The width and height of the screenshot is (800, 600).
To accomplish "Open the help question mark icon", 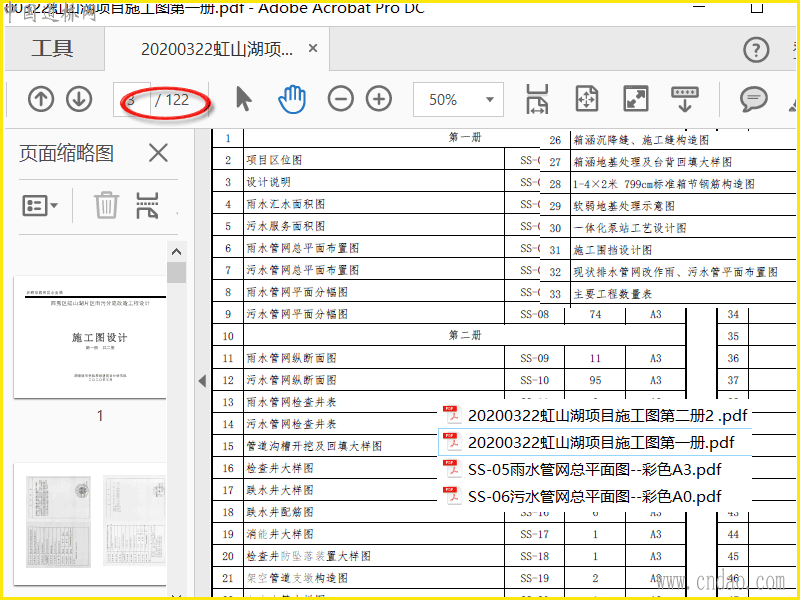I will tap(756, 49).
